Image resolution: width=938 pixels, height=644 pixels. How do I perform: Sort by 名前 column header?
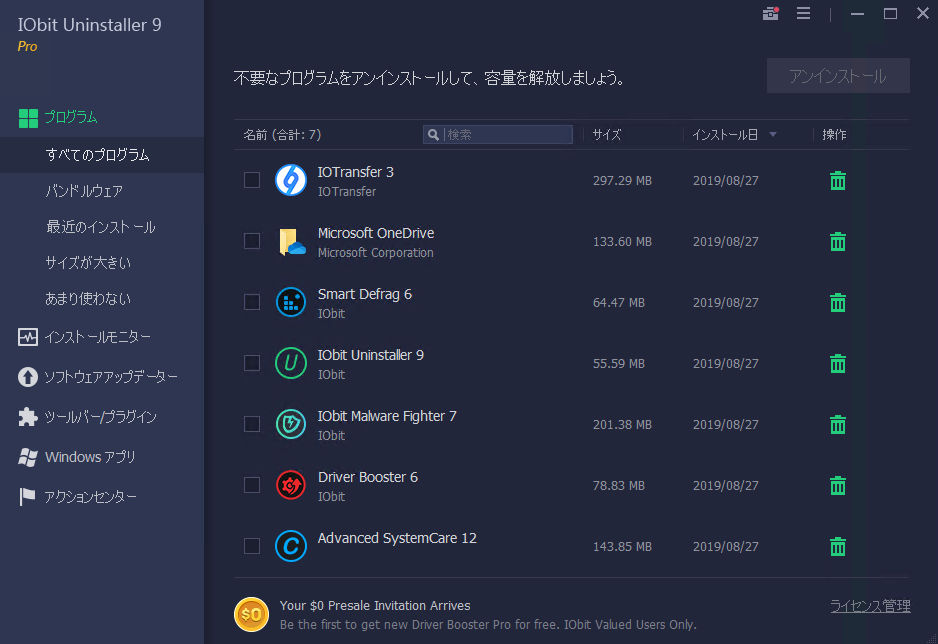(x=282, y=135)
